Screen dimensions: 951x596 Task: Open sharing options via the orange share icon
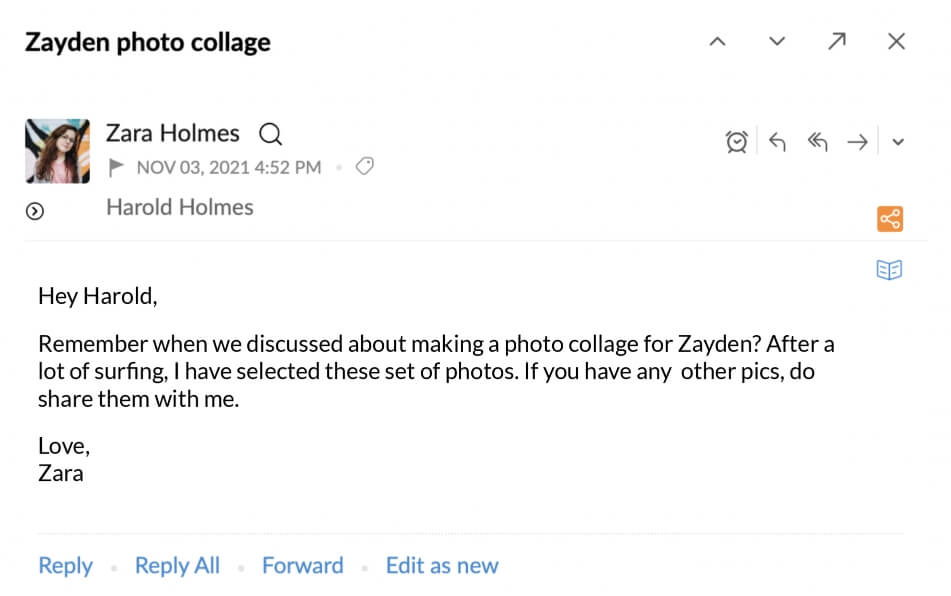tap(888, 218)
